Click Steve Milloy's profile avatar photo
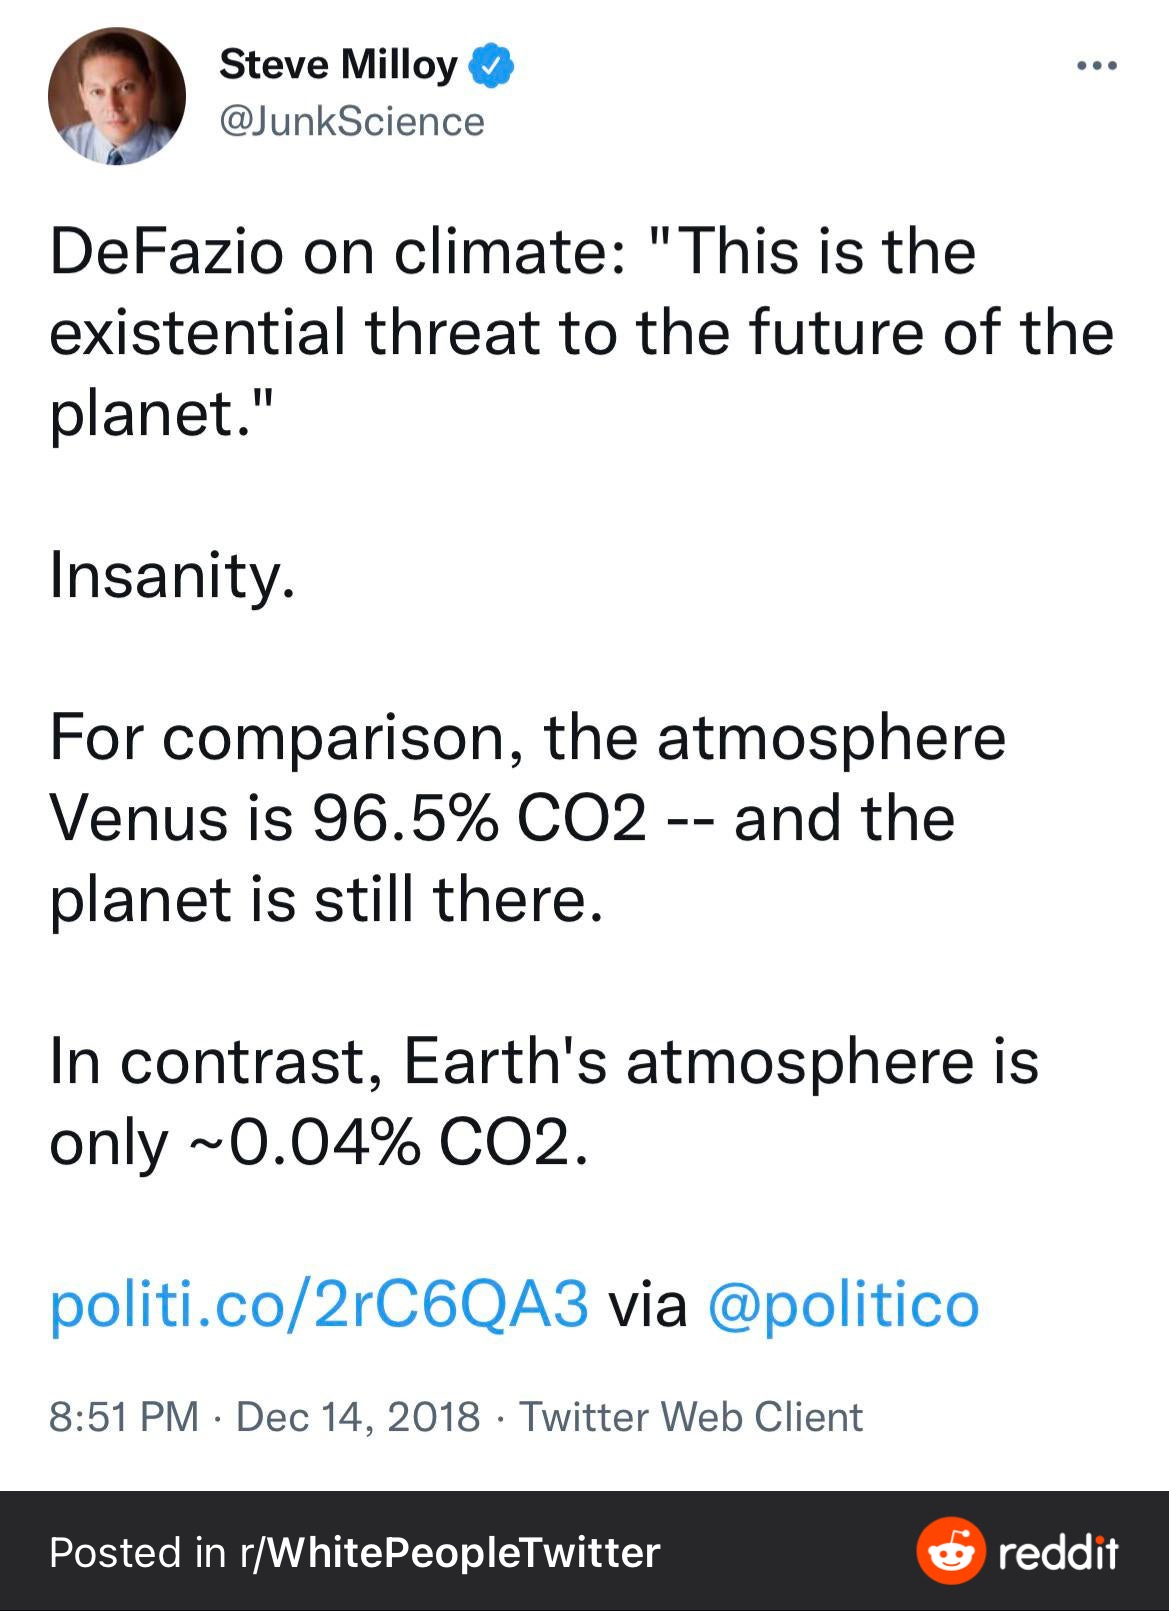This screenshot has width=1169, height=1611. pyautogui.click(x=116, y=96)
